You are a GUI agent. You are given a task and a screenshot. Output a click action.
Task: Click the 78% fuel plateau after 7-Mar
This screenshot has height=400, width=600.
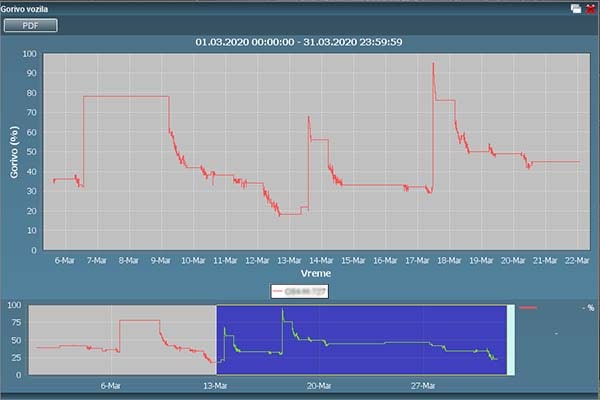125,96
